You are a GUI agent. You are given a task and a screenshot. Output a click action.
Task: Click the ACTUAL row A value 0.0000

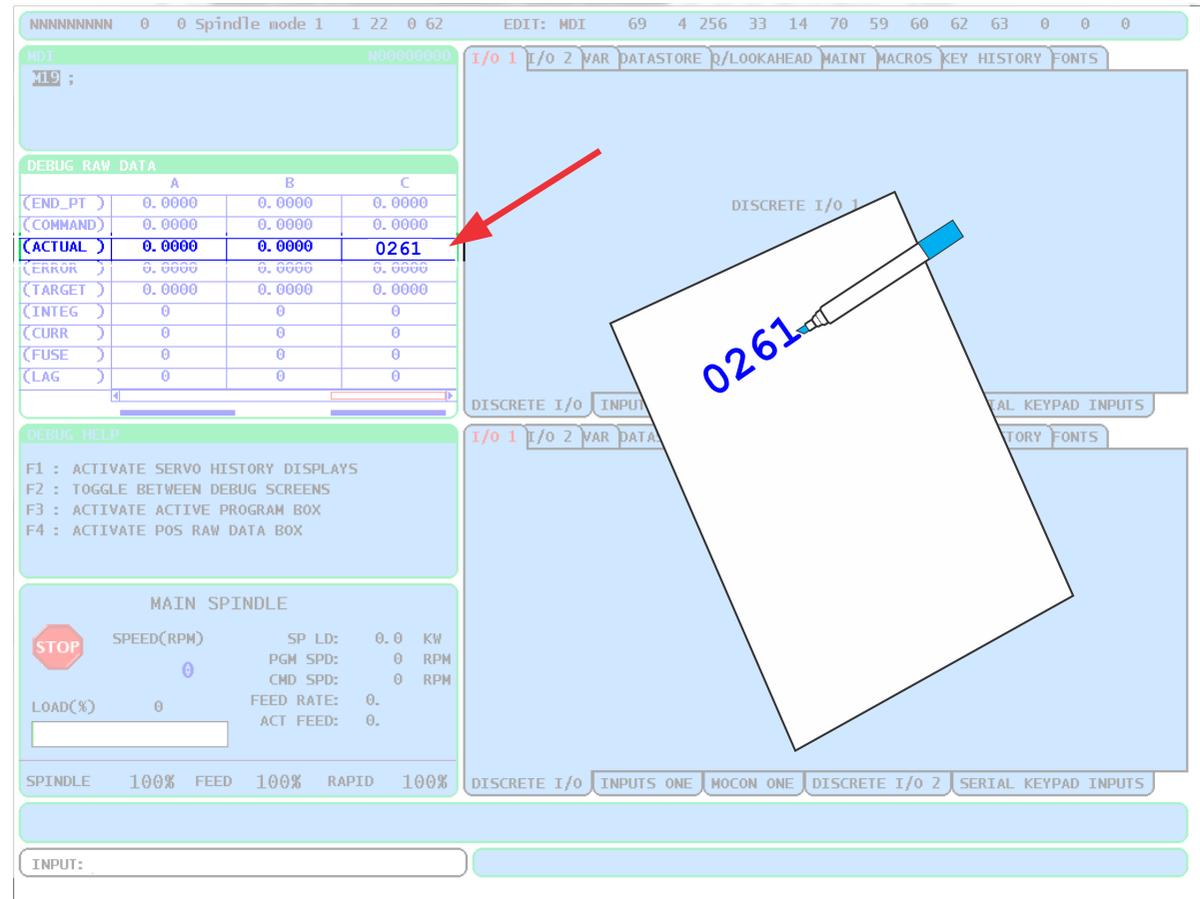tap(170, 246)
